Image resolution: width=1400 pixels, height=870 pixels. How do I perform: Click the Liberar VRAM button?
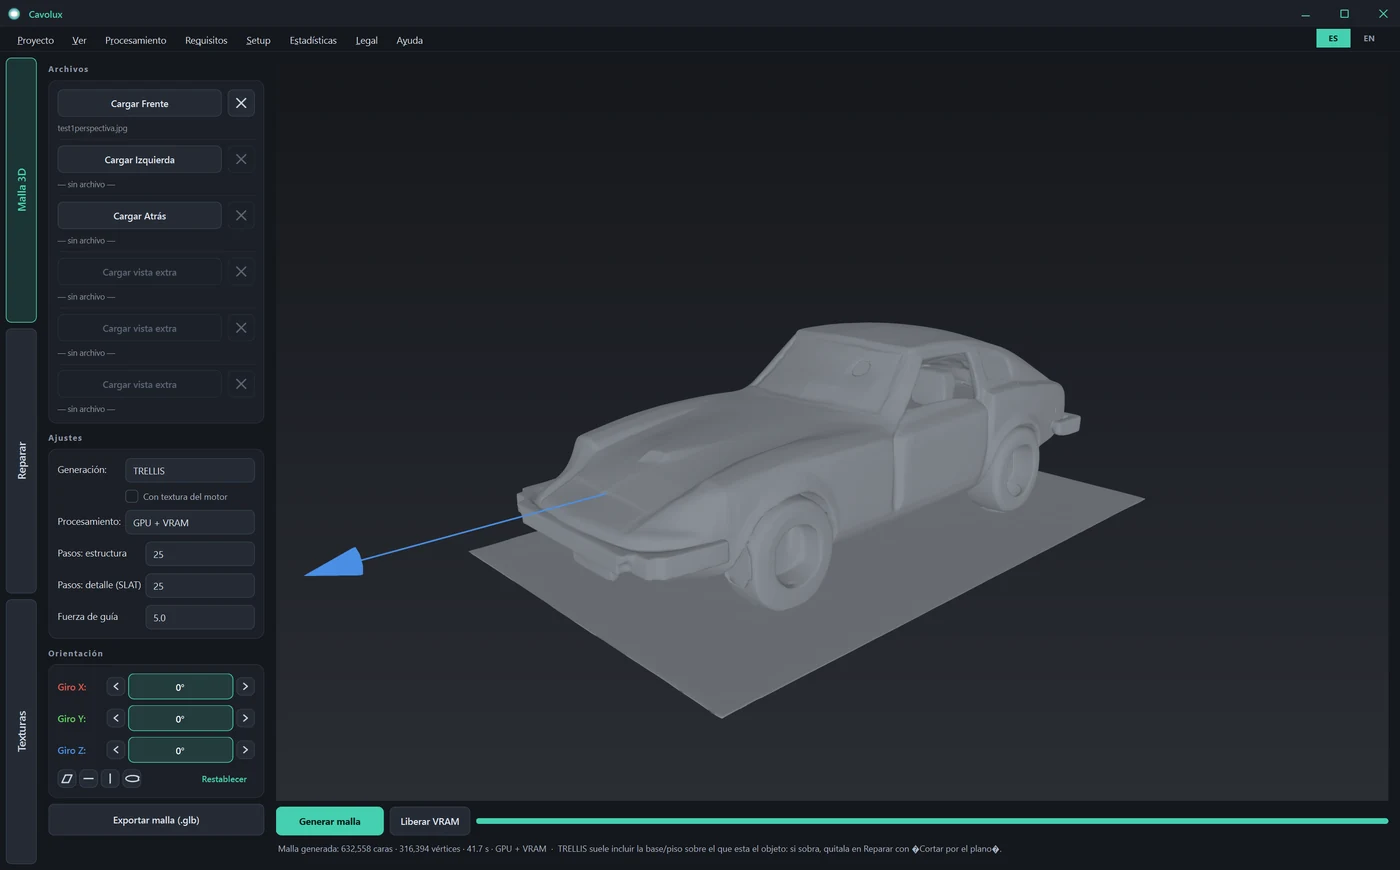[x=430, y=821]
